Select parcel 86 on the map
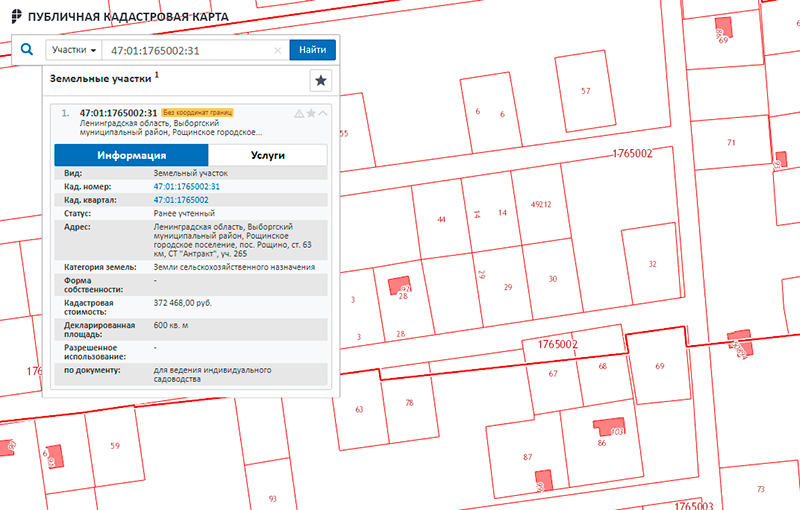 tap(602, 443)
